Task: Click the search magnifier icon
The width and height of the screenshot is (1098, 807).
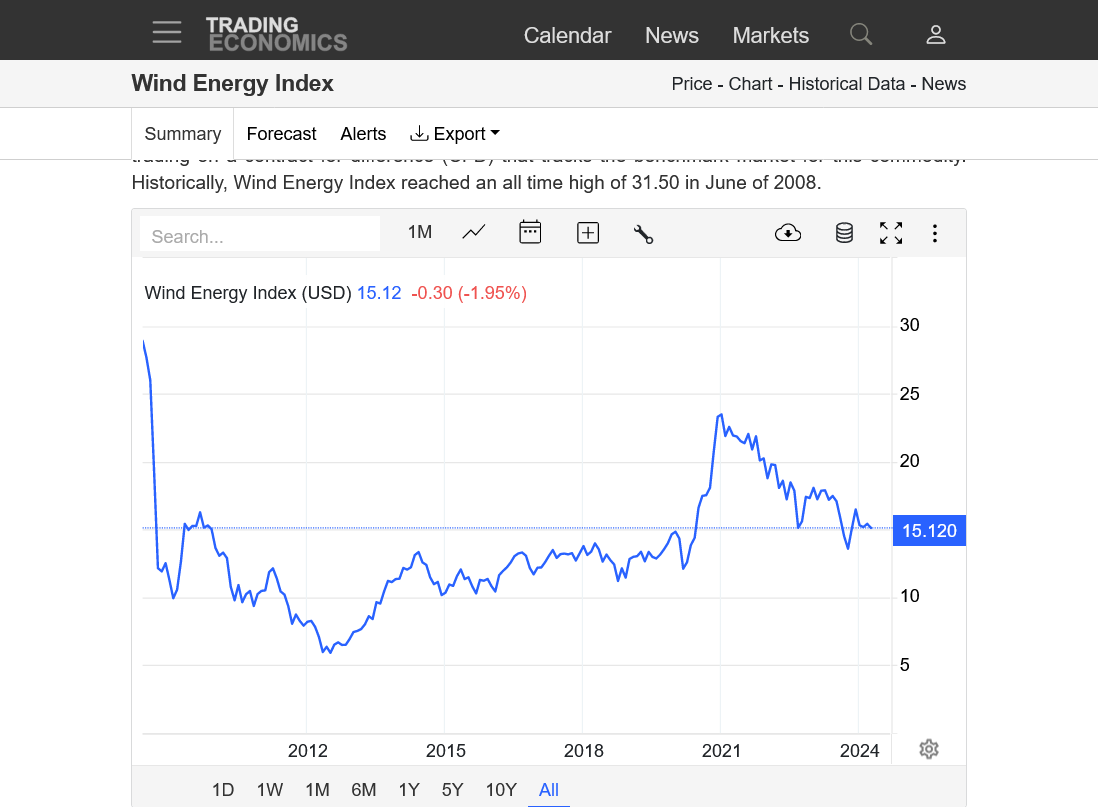Action: coord(860,34)
